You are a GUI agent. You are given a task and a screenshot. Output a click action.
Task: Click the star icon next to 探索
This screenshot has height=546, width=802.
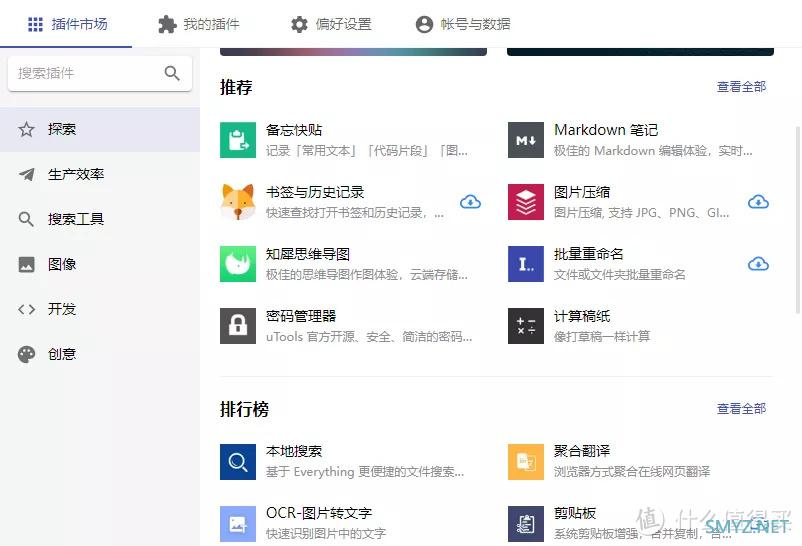pyautogui.click(x=26, y=129)
